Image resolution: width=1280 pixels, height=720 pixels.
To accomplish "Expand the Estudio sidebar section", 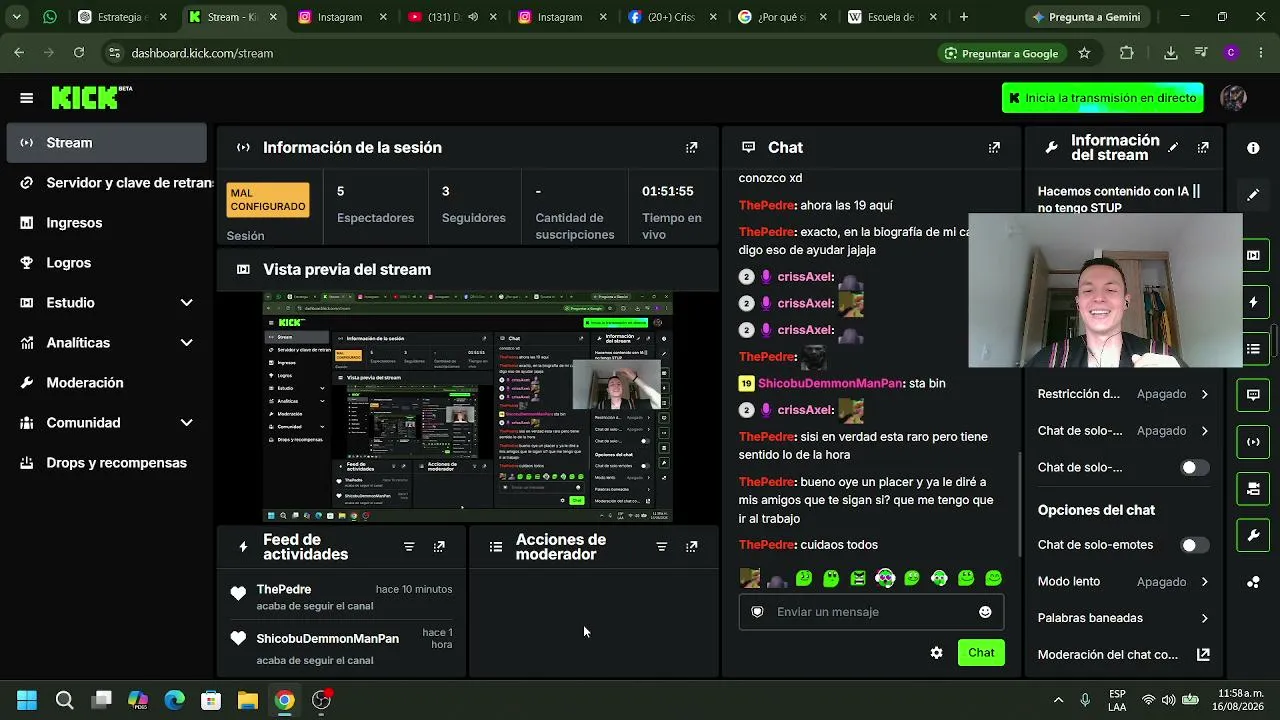I will 106,303.
